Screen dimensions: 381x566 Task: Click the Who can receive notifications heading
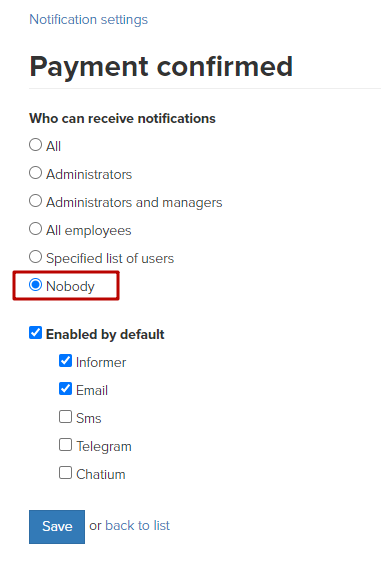click(x=122, y=118)
